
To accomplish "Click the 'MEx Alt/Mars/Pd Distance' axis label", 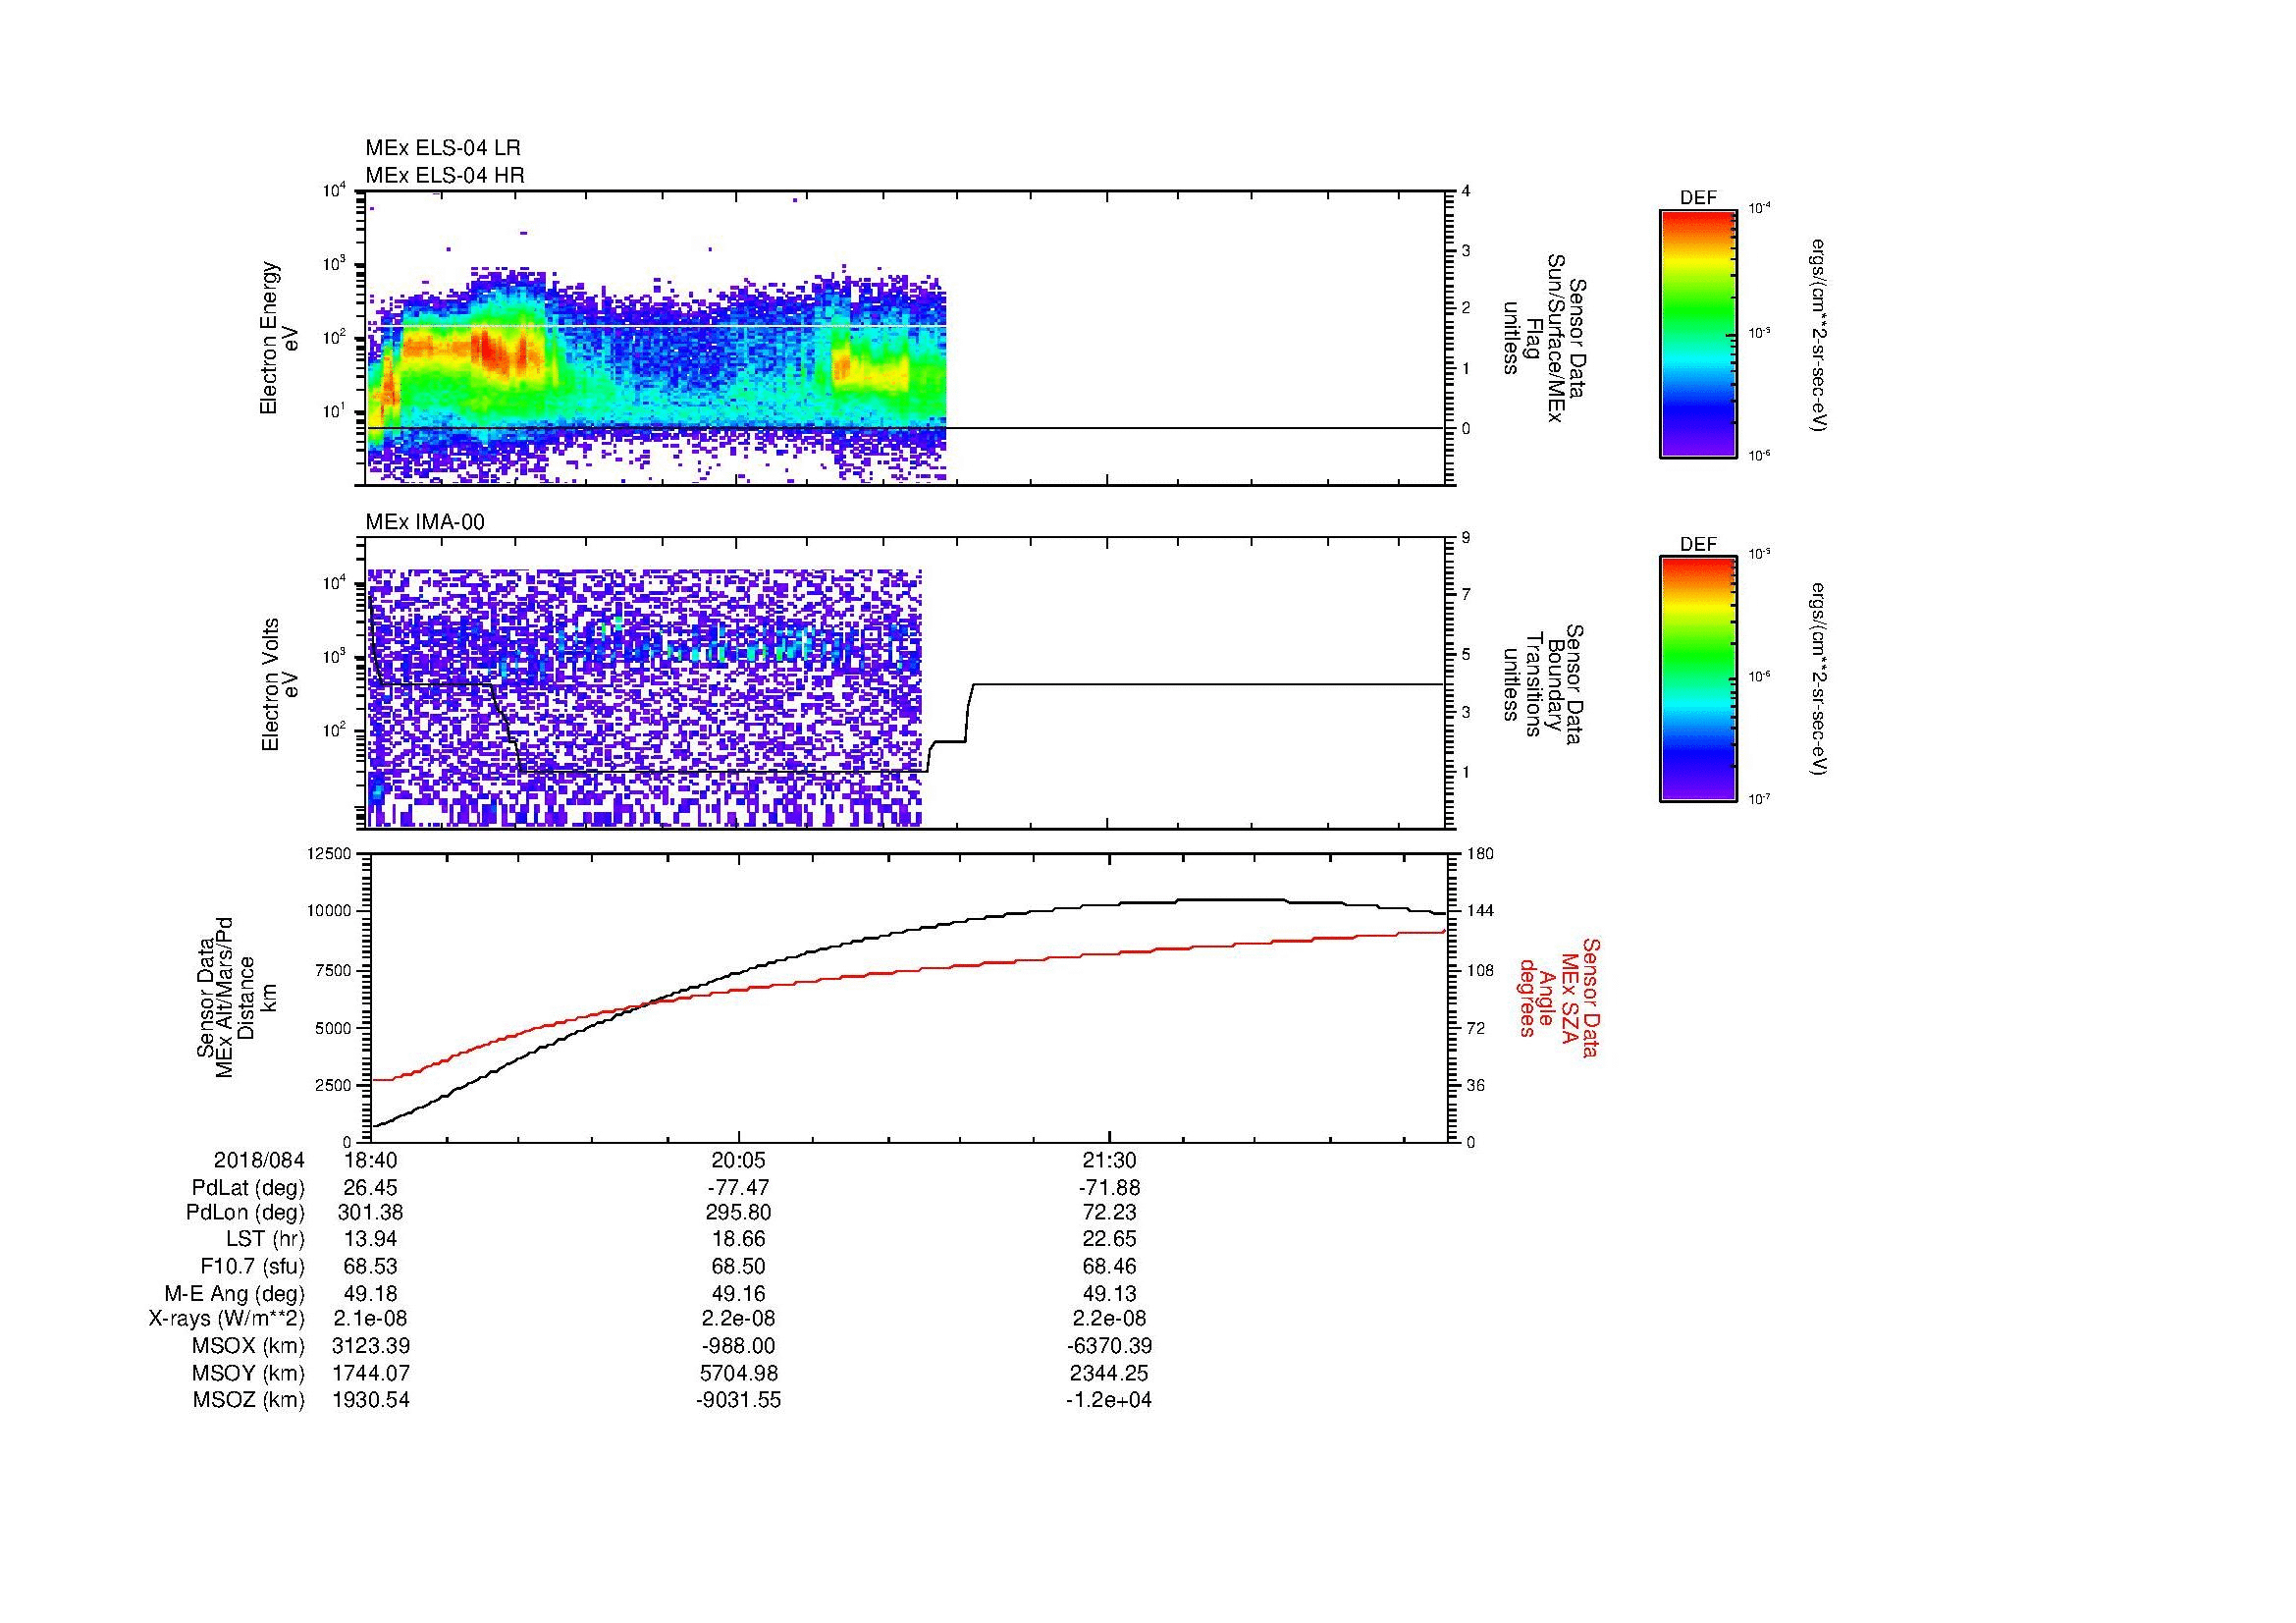I will click(x=236, y=997).
